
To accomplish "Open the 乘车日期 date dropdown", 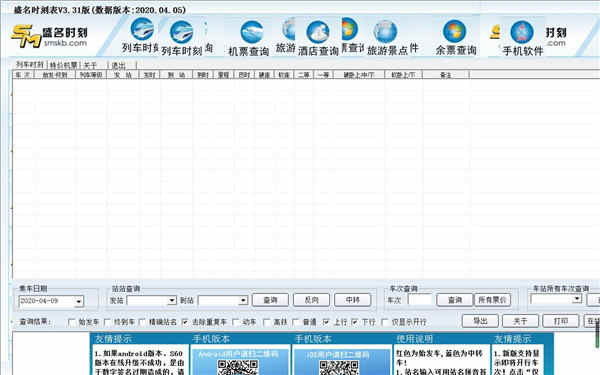I will click(x=79, y=302).
